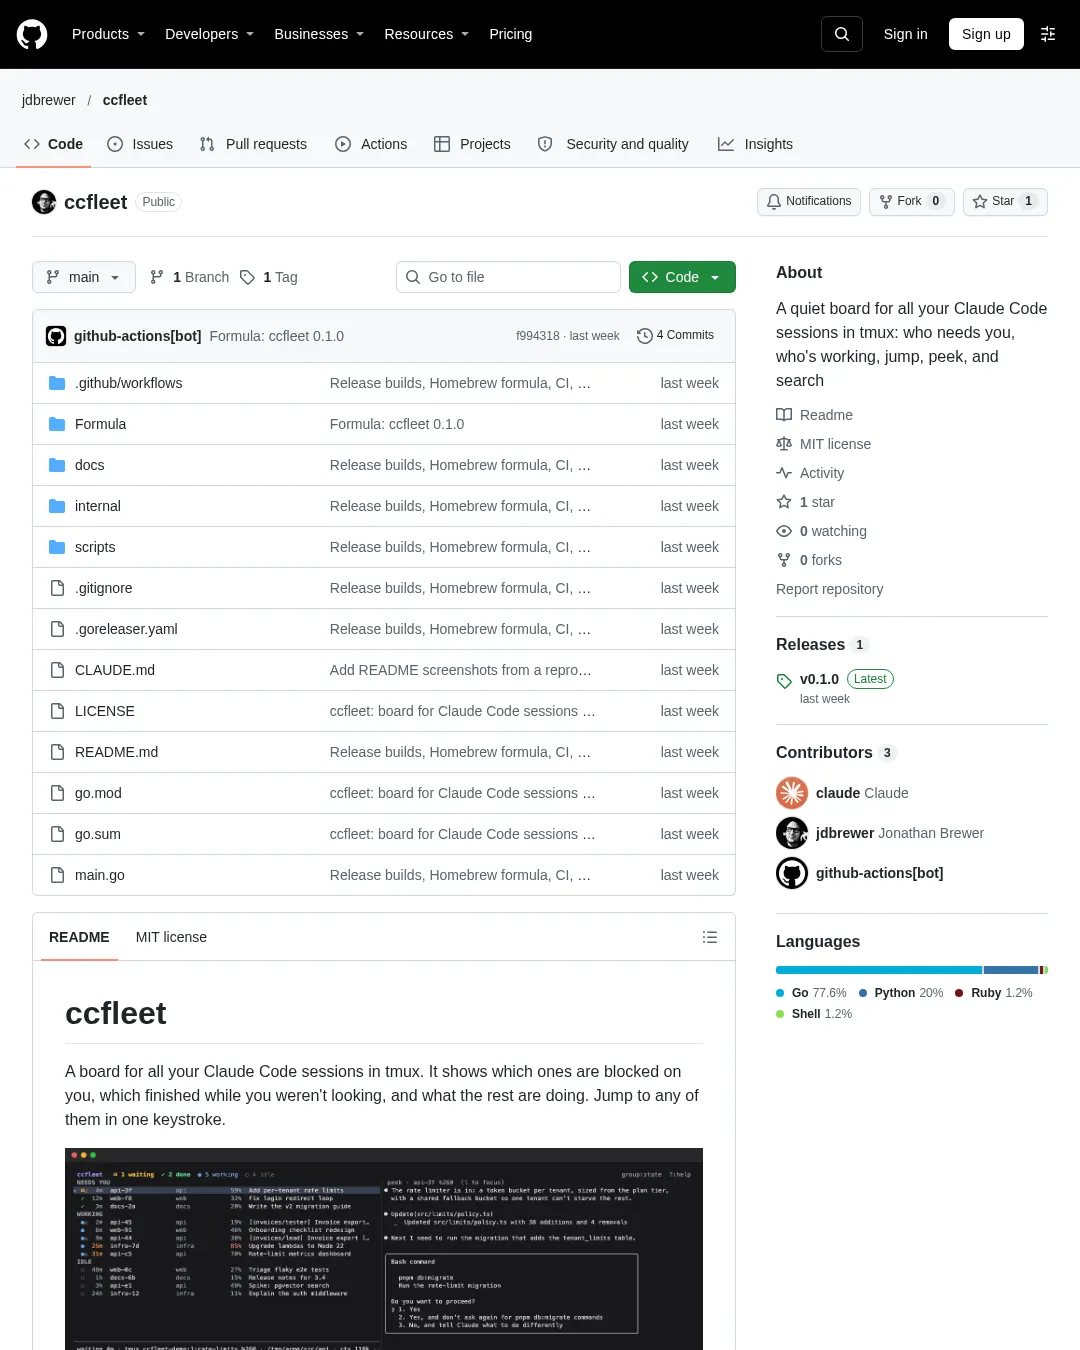Fork the repository
Screen dimensions: 1080x1350
click(x=912, y=201)
